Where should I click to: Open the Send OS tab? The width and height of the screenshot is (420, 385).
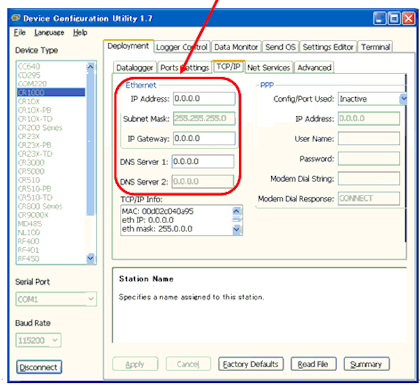tap(280, 47)
